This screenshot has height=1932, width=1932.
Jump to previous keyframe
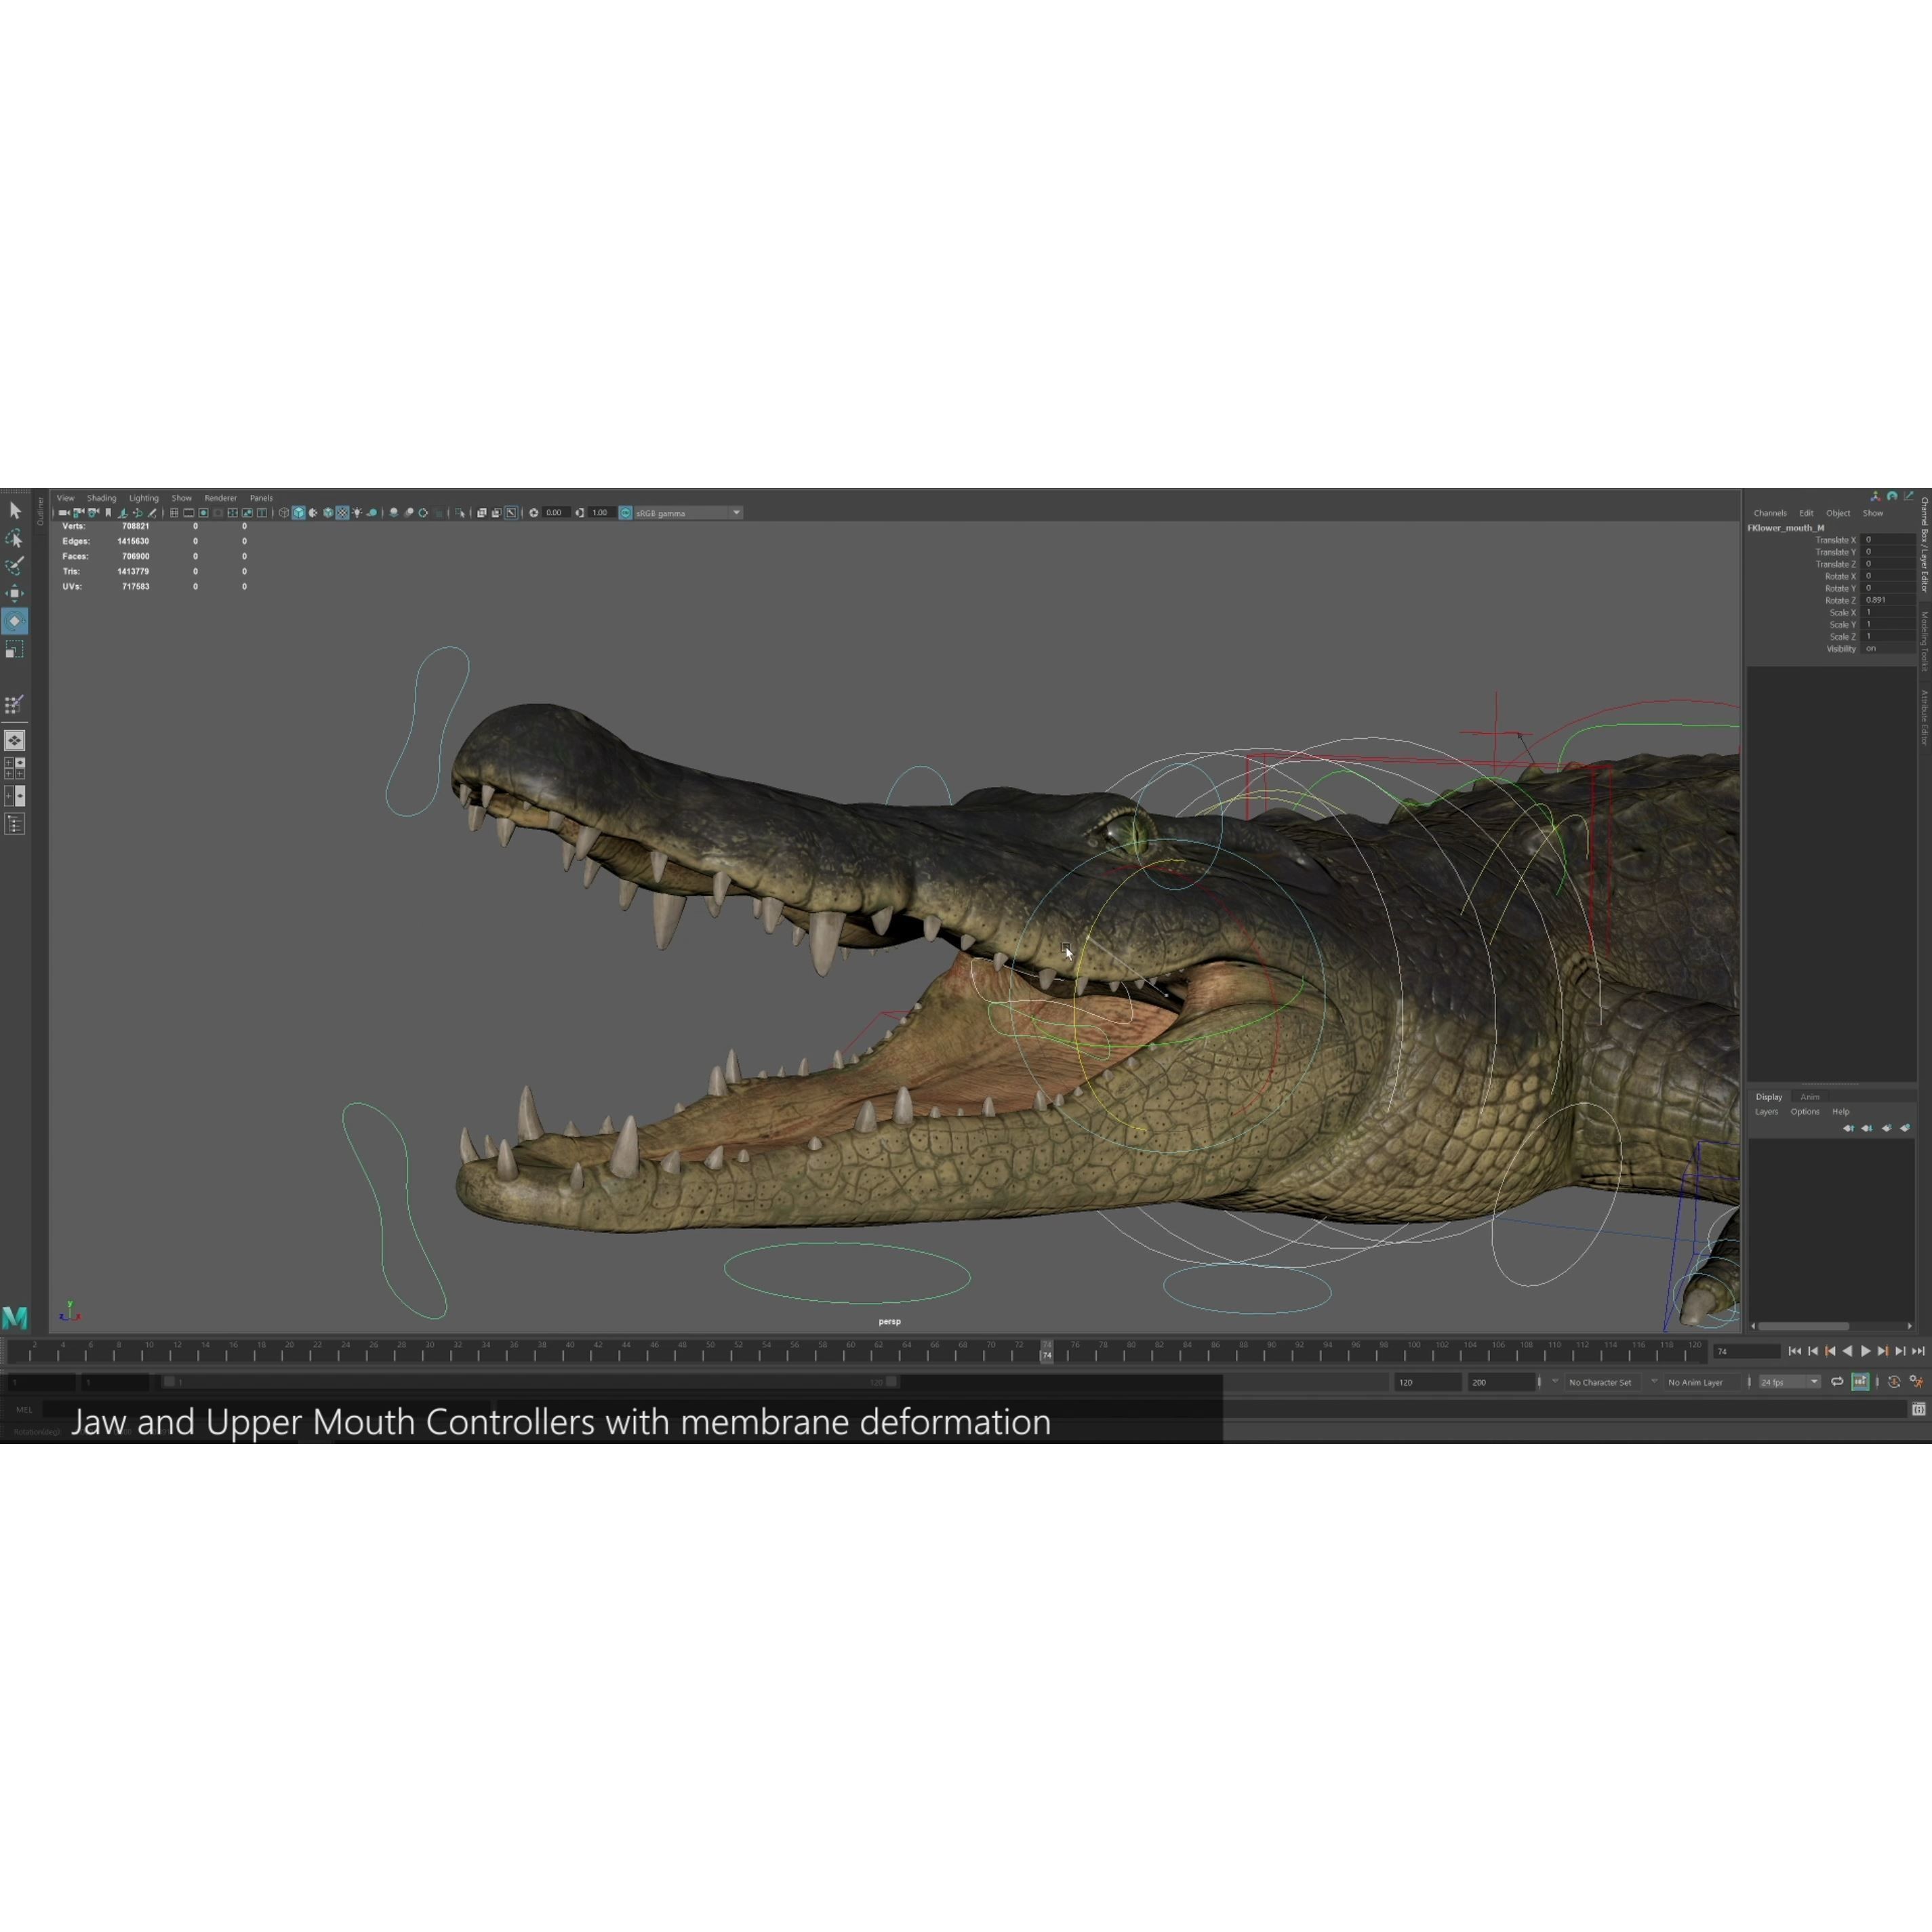[1830, 1351]
